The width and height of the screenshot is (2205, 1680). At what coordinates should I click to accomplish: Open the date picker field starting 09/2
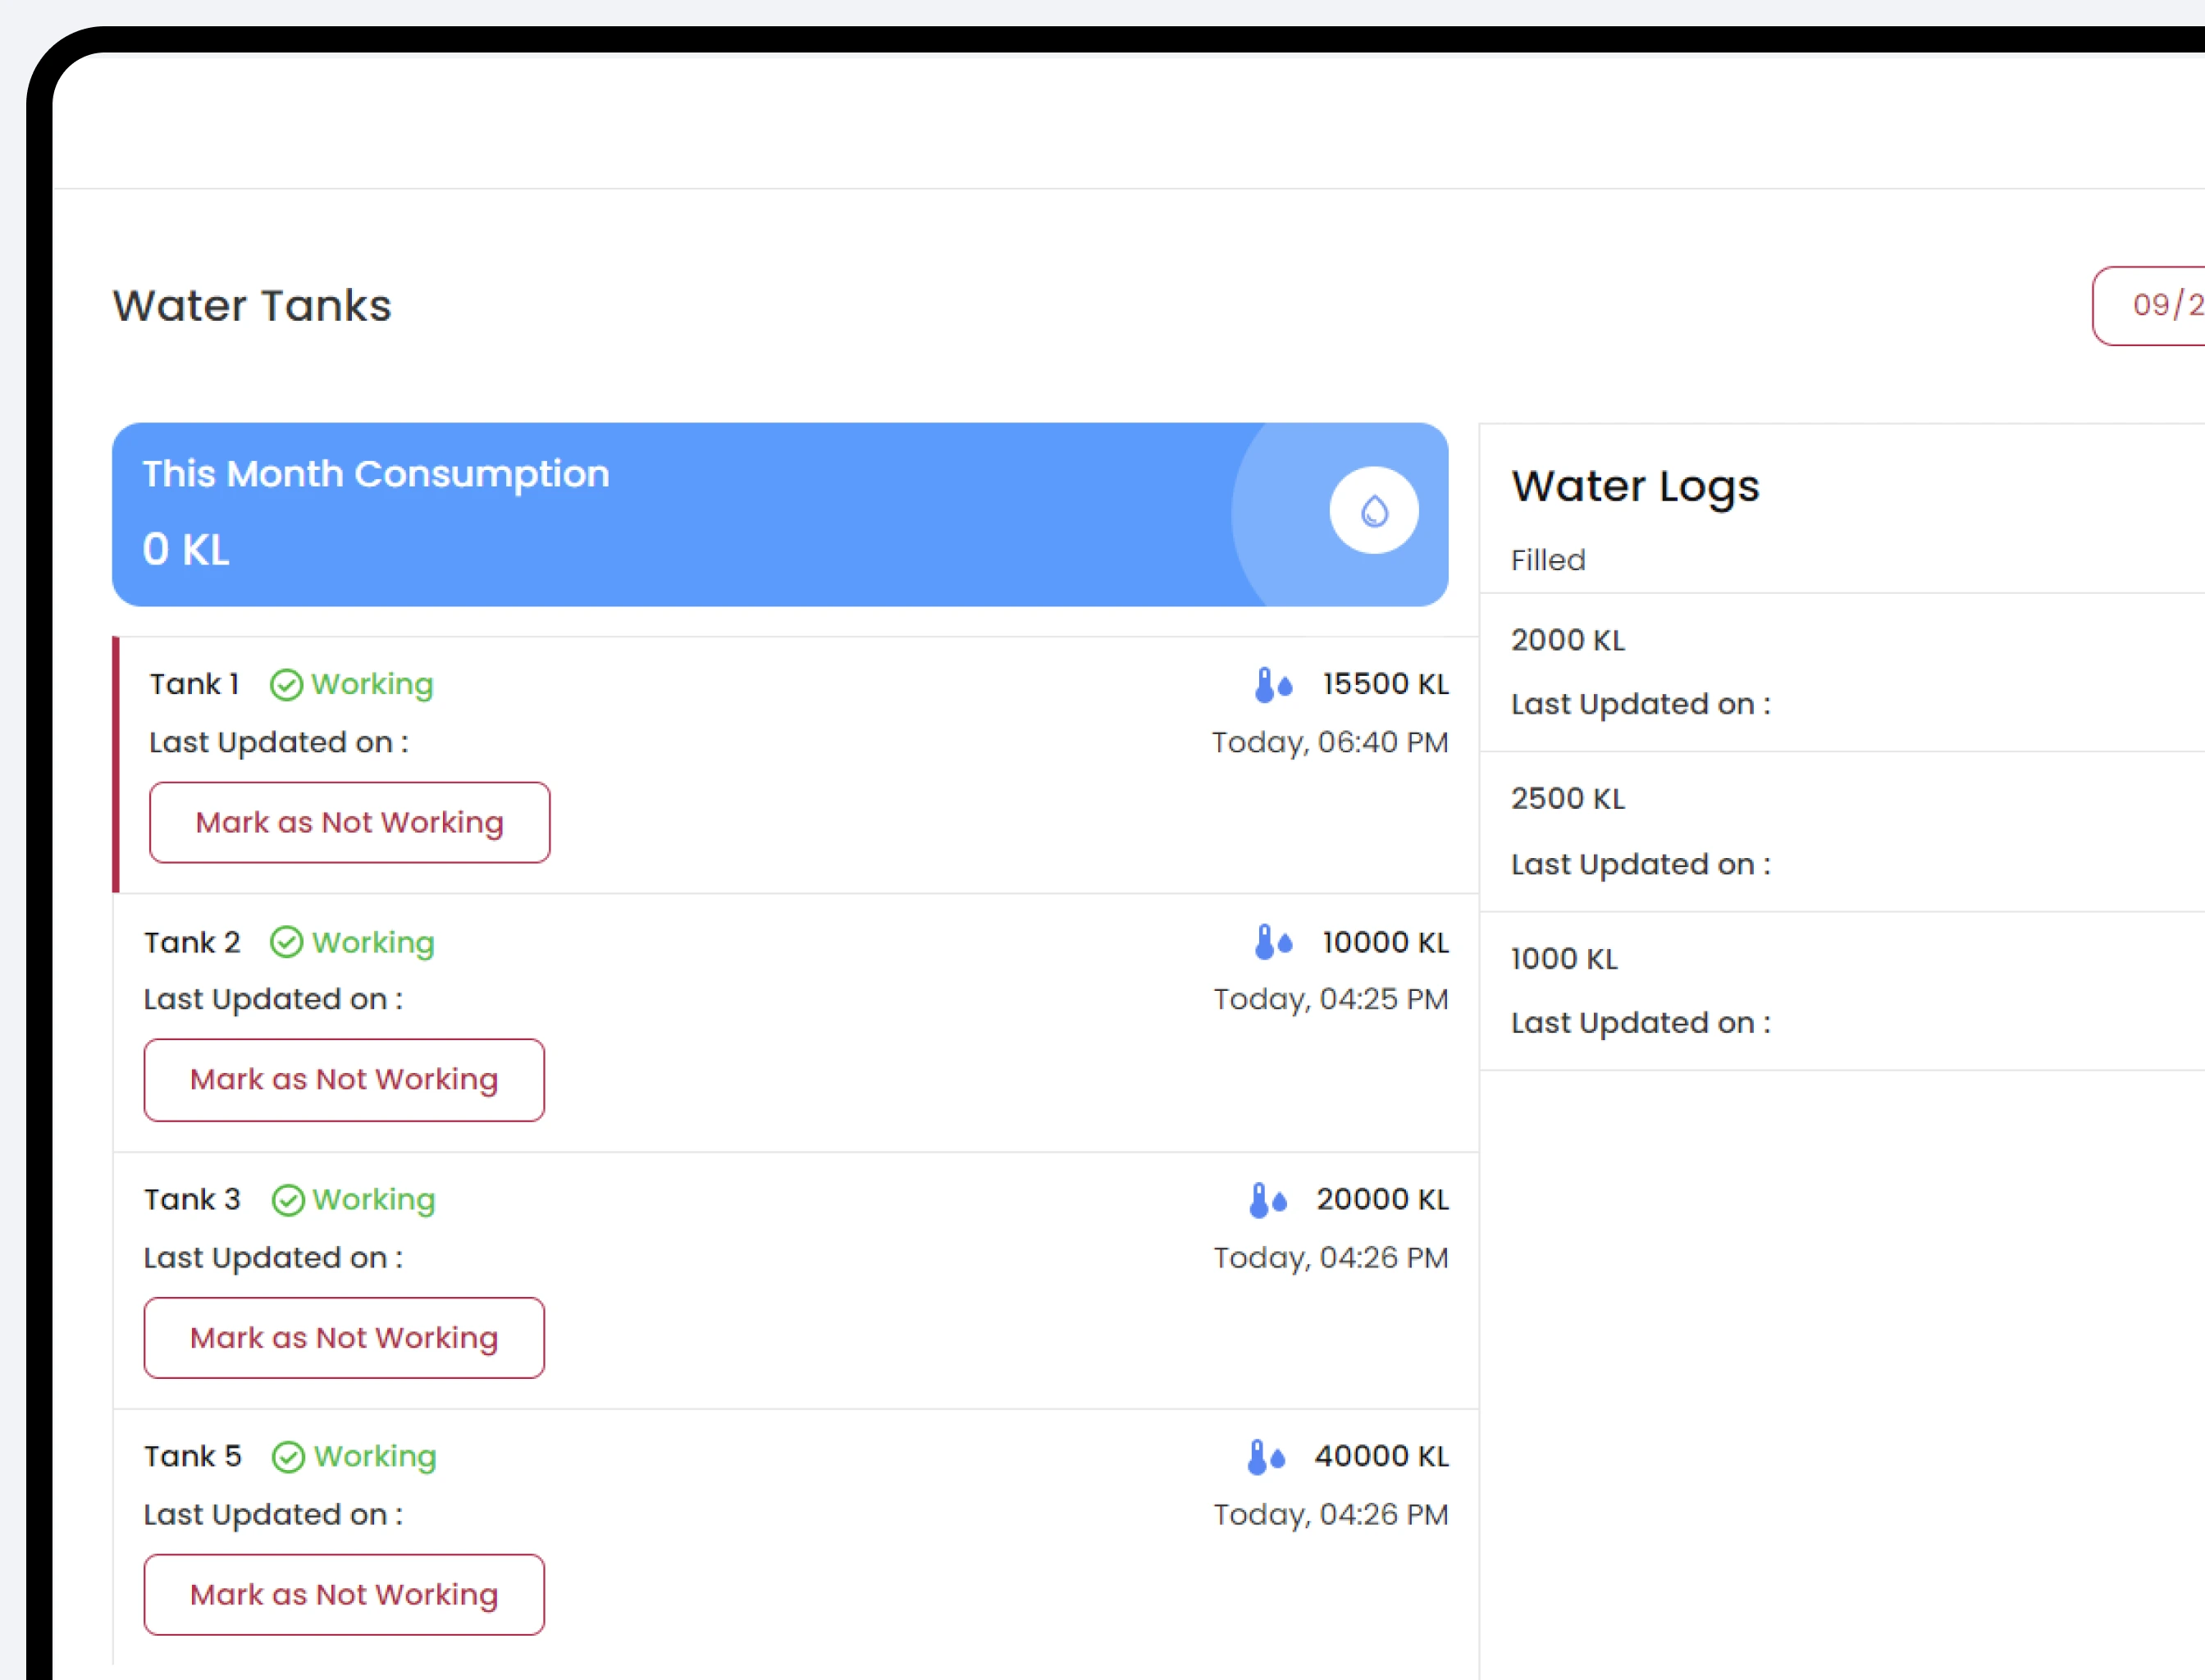pos(2149,306)
